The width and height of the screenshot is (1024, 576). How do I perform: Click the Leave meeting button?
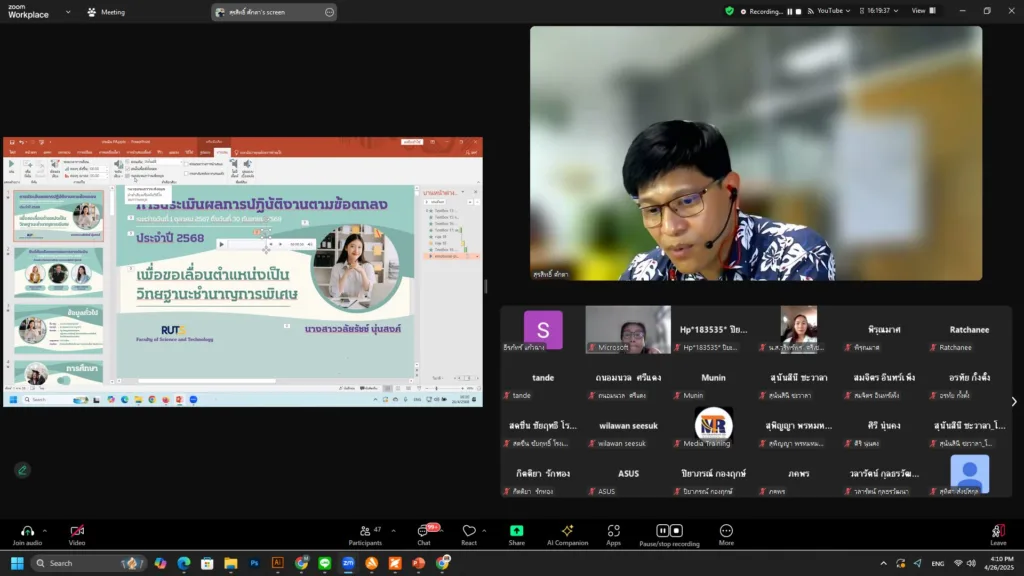click(997, 532)
